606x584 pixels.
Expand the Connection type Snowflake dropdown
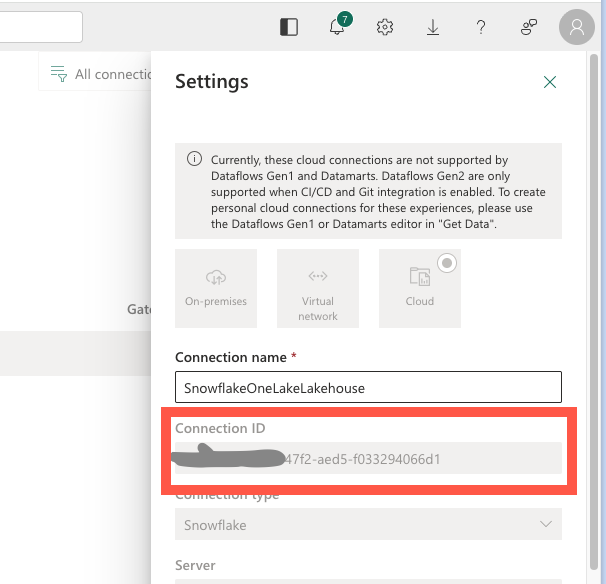[367, 524]
